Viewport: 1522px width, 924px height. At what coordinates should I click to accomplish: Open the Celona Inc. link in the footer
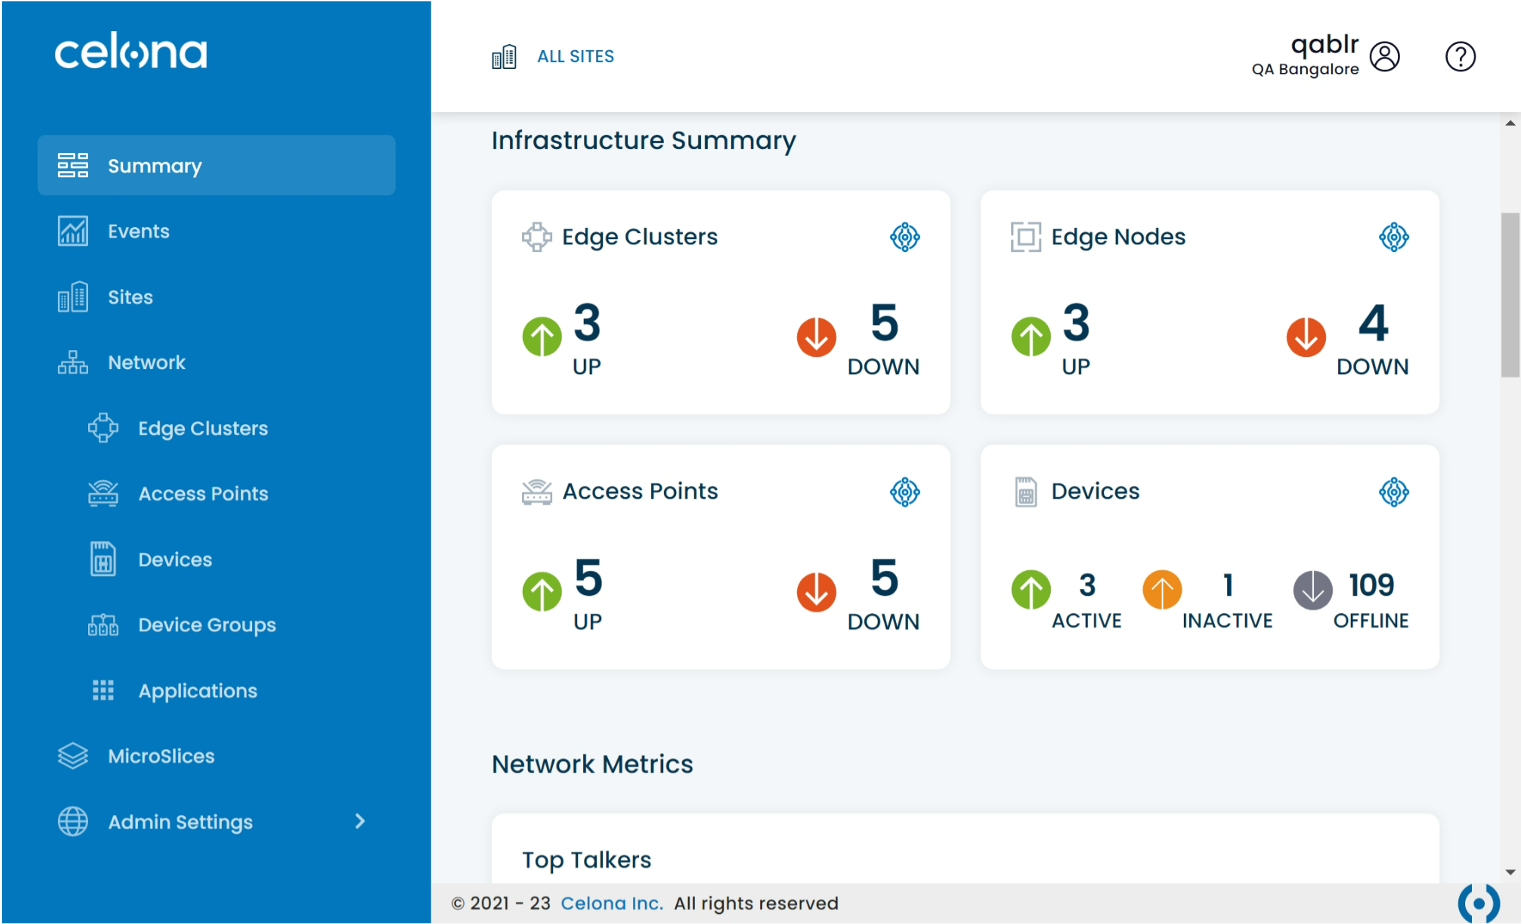[611, 903]
